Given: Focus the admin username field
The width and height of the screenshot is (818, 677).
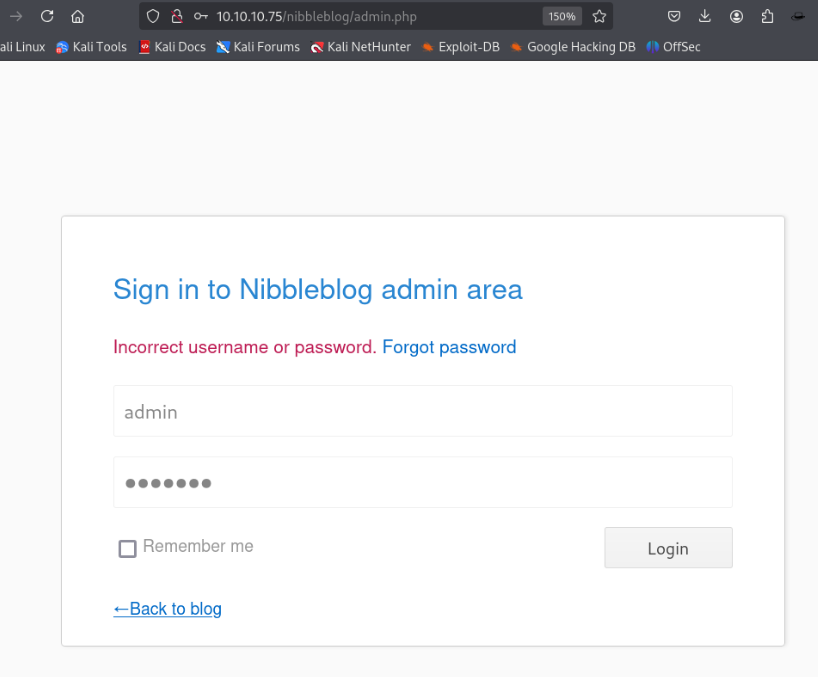Looking at the screenshot, I should coord(422,411).
